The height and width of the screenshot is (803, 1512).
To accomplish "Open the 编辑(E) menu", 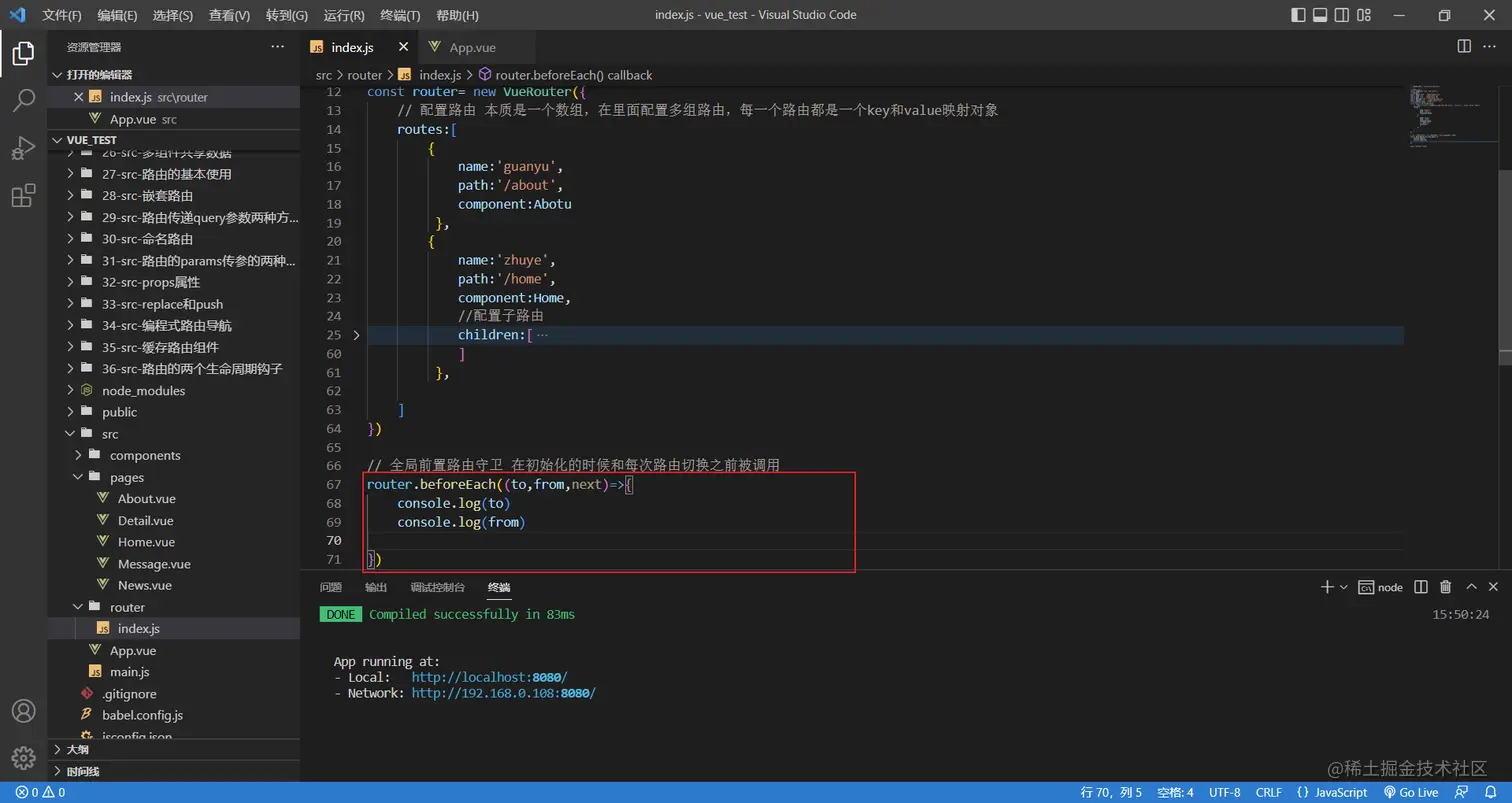I will 118,15.
